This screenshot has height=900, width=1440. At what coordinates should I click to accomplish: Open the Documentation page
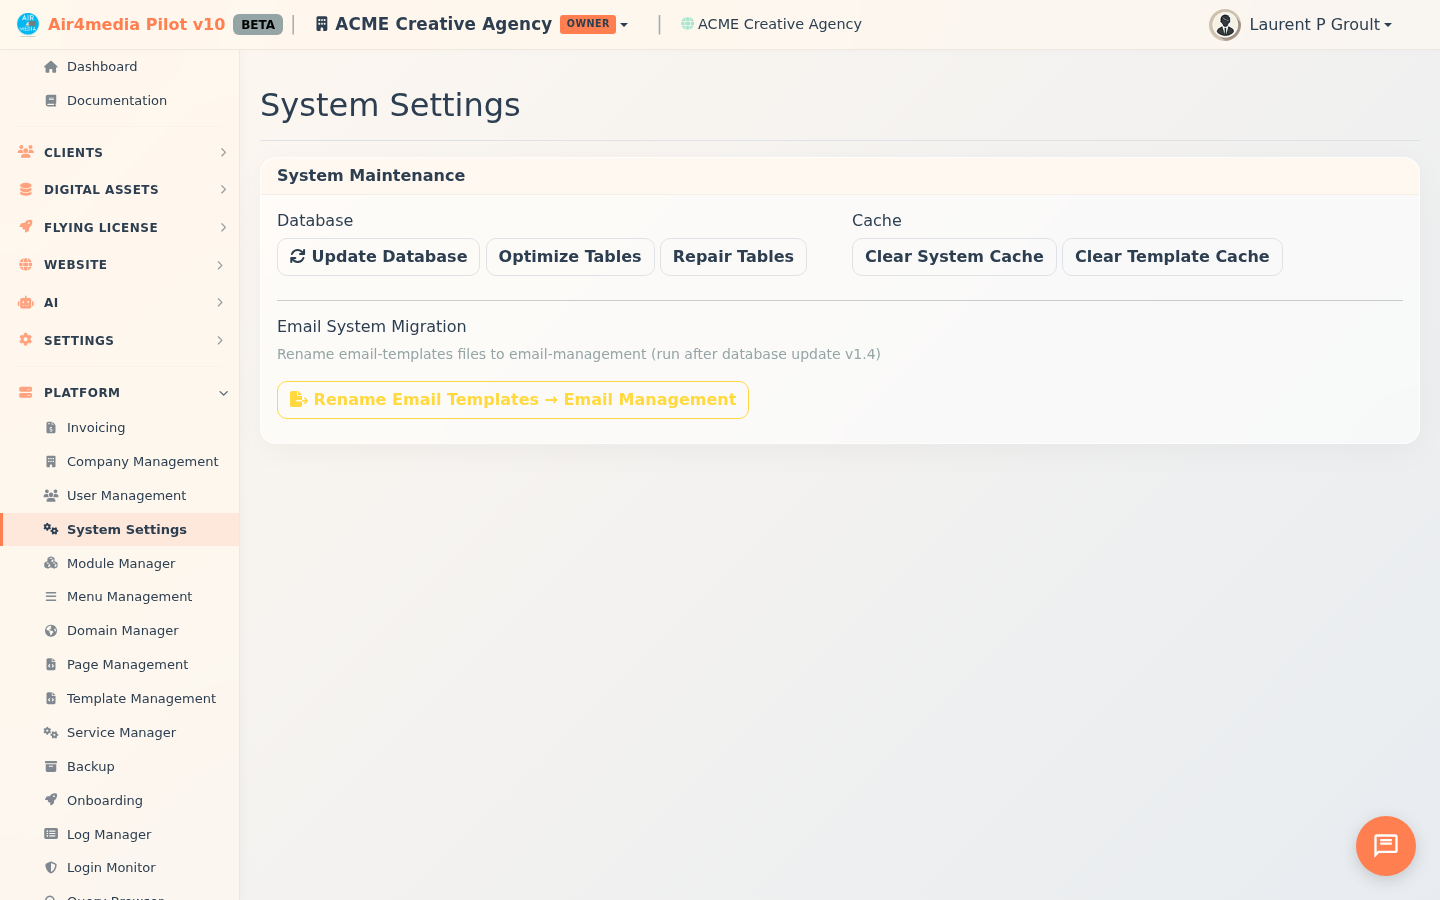coord(116,100)
